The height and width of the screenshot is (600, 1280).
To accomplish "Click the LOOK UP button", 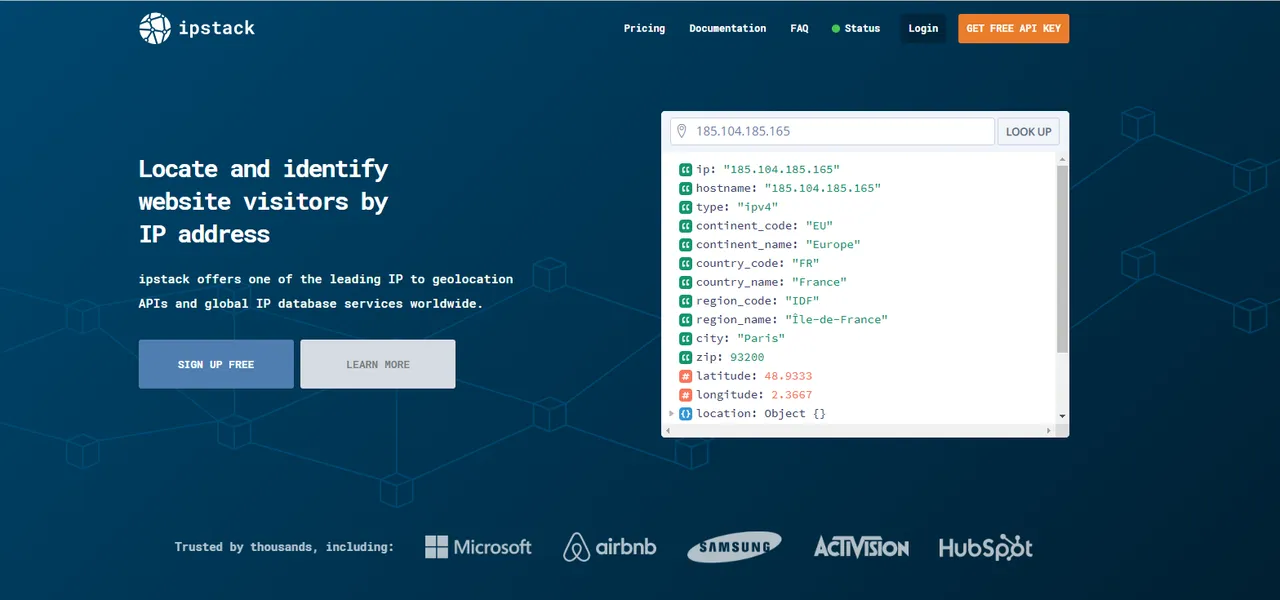I will coord(1028,132).
